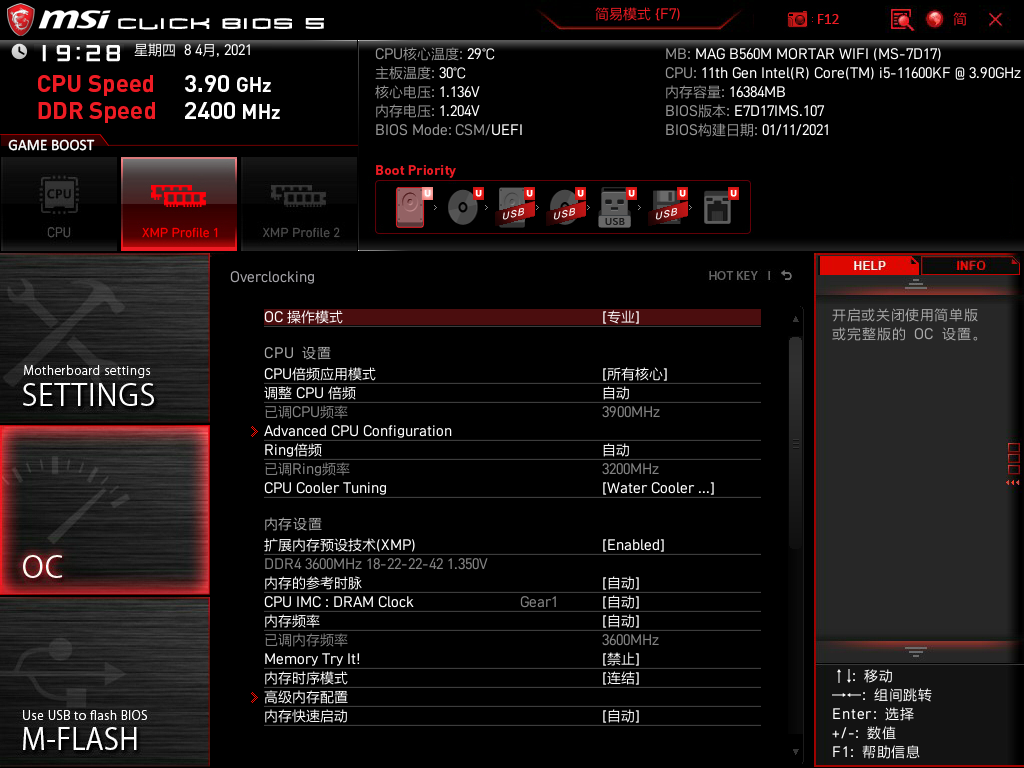Click the scrollbar up arrow in settings list
1024x768 pixels.
[x=795, y=319]
